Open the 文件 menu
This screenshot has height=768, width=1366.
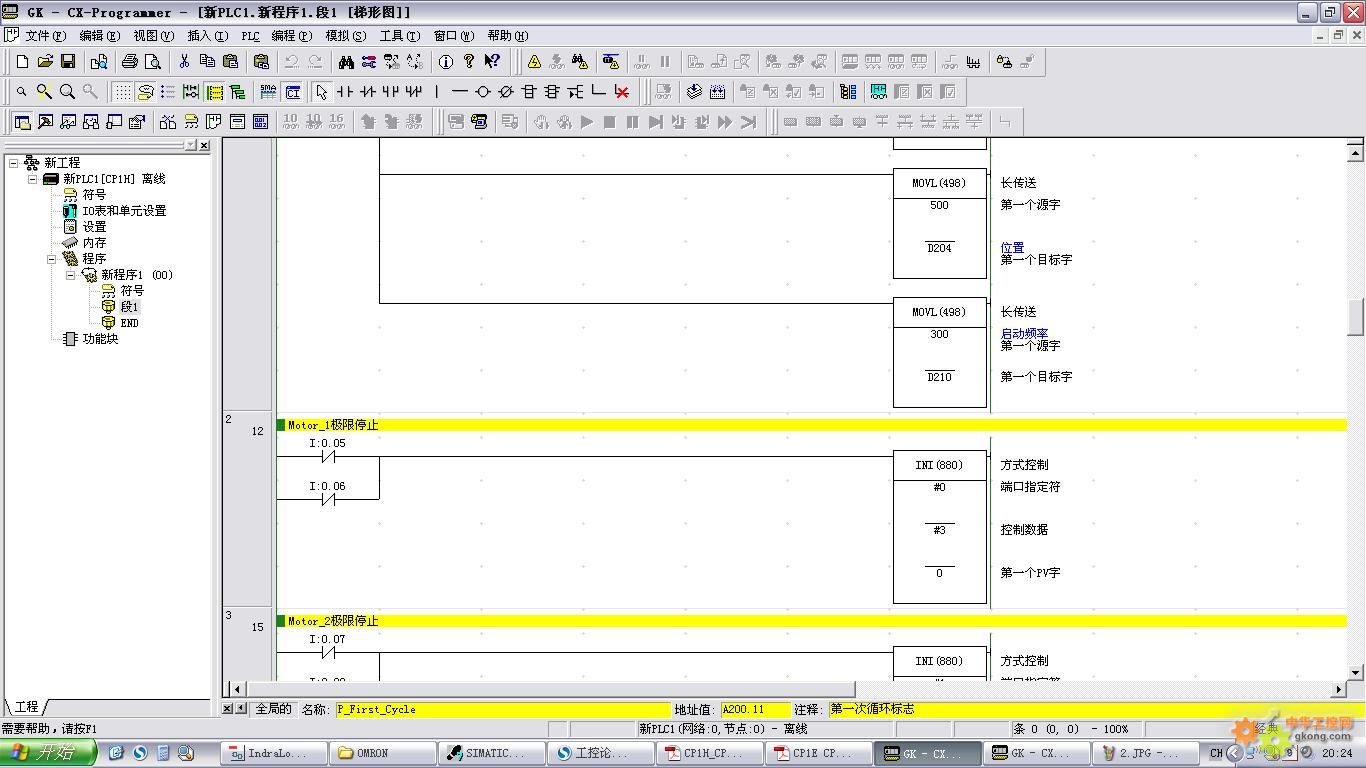click(46, 35)
